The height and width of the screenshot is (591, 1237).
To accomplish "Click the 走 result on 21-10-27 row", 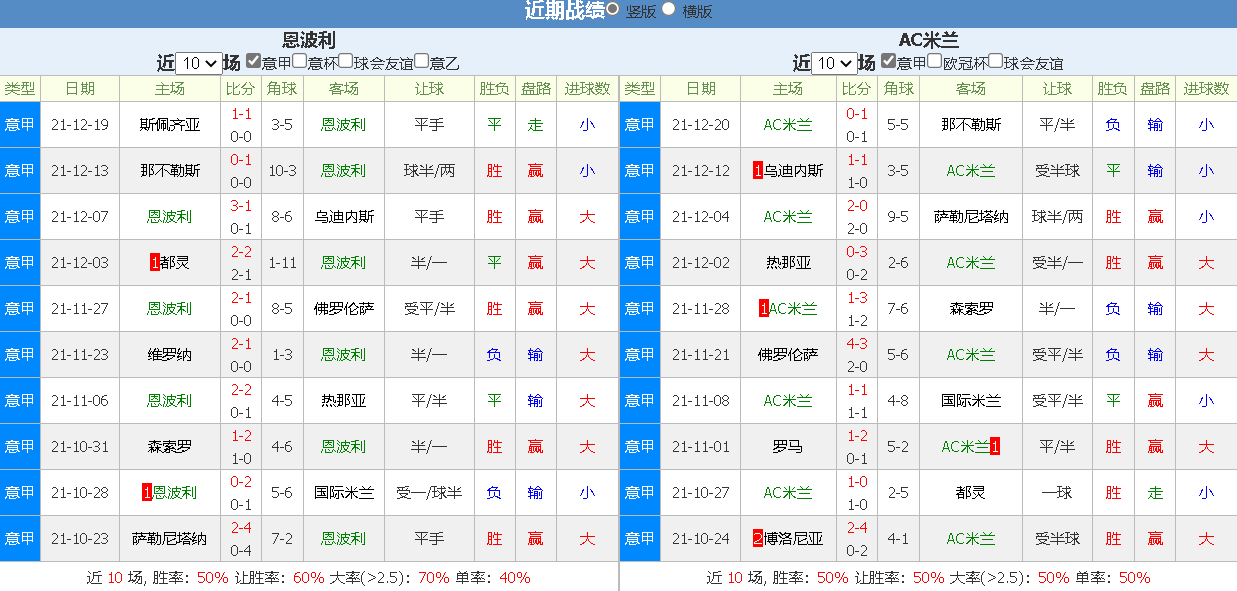I will point(1155,493).
